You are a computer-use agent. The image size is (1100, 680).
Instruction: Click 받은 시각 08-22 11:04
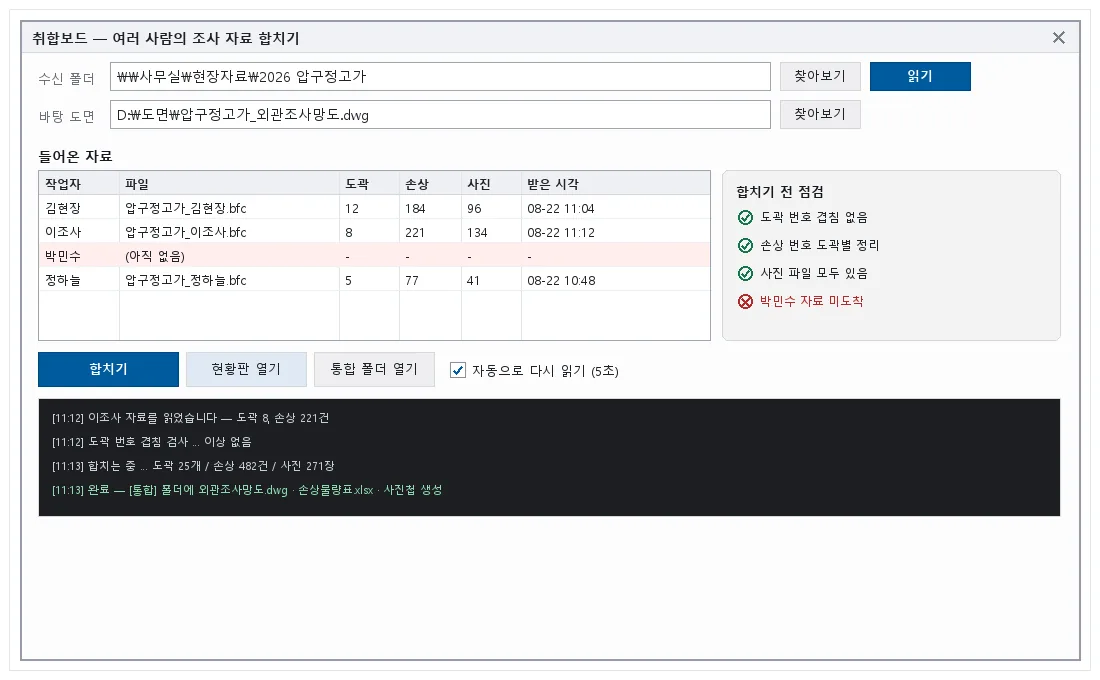click(561, 208)
